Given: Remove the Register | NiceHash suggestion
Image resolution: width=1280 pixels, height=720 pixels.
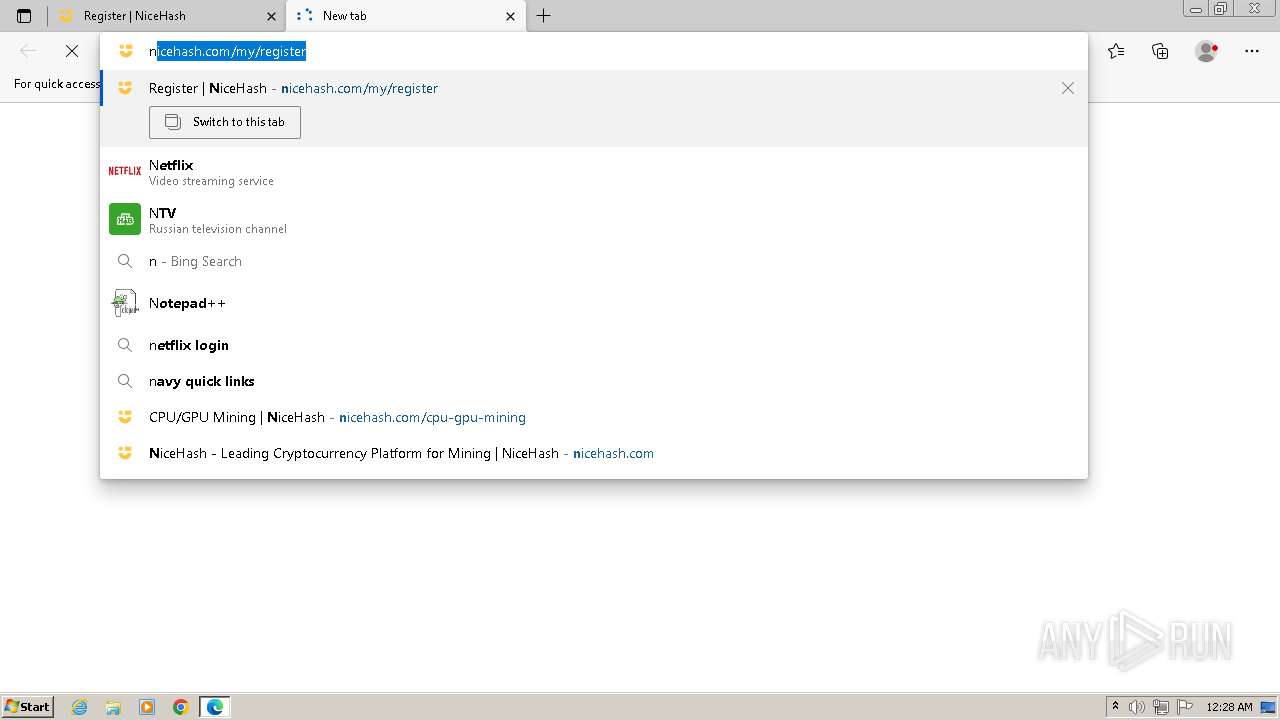Looking at the screenshot, I should [x=1068, y=88].
